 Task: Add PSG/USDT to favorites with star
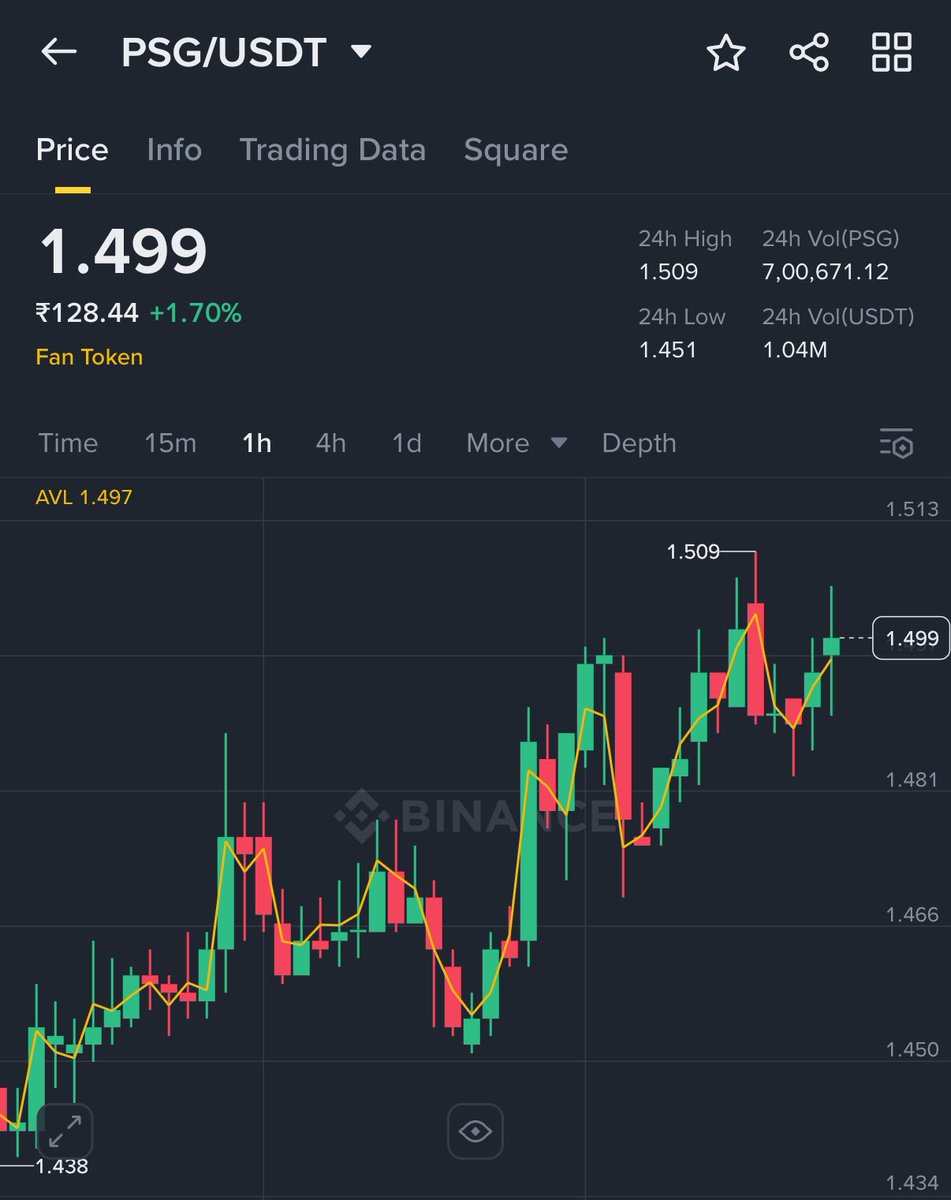727,52
